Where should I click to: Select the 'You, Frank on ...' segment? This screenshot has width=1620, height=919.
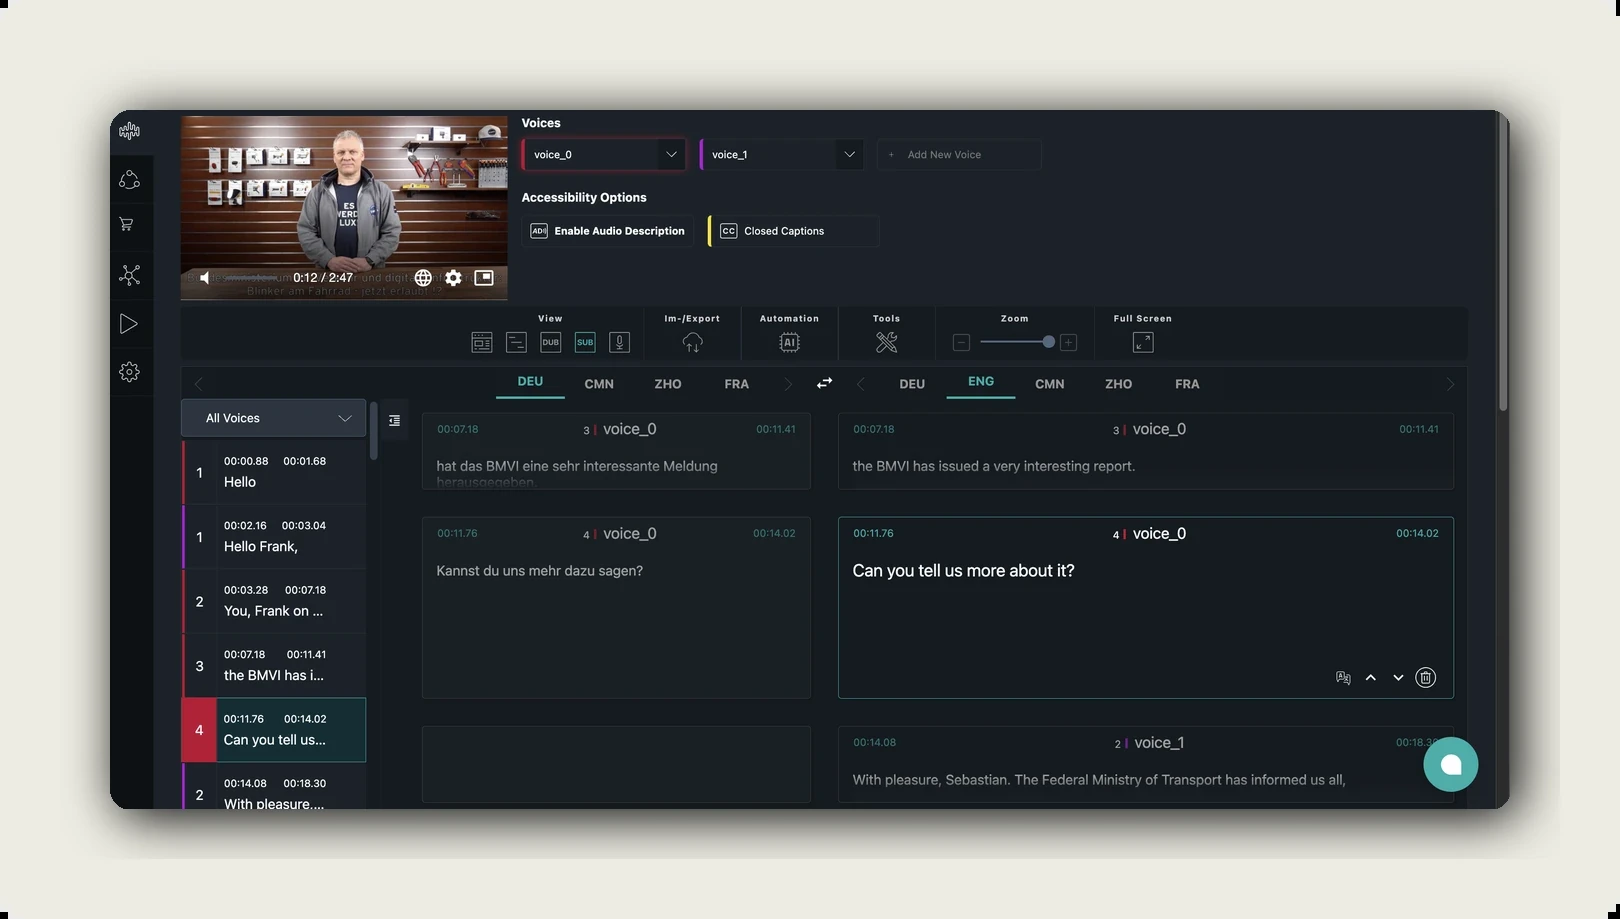pyautogui.click(x=274, y=601)
